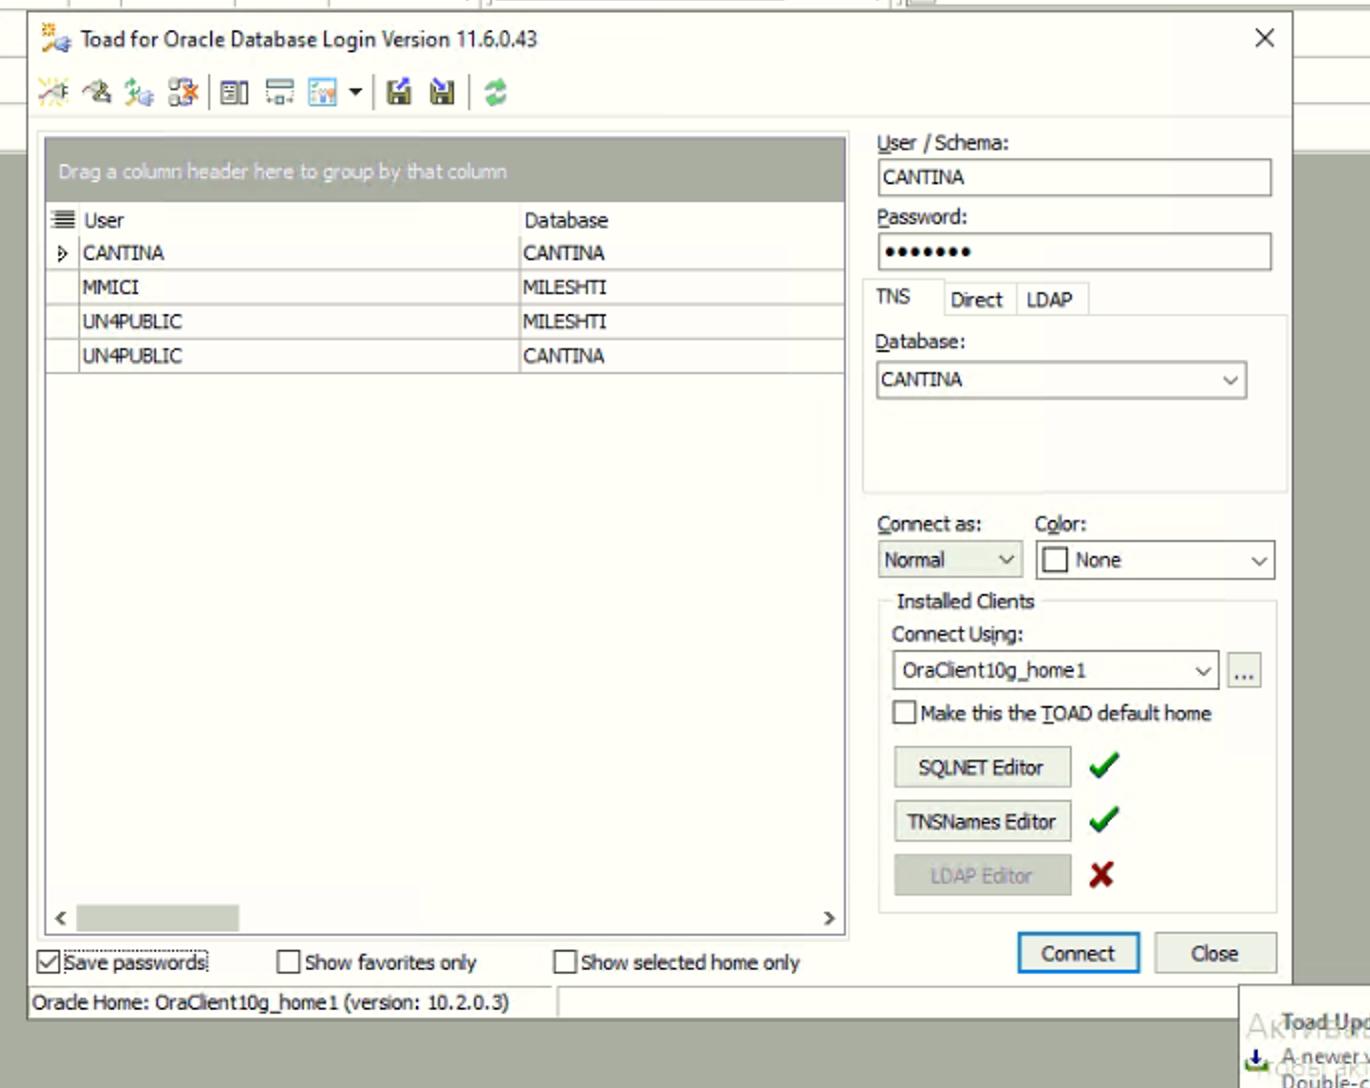The image size is (1370, 1088).
Task: Select the UN4PUBLIC row with MILESHTI database
Action: tap(445, 321)
